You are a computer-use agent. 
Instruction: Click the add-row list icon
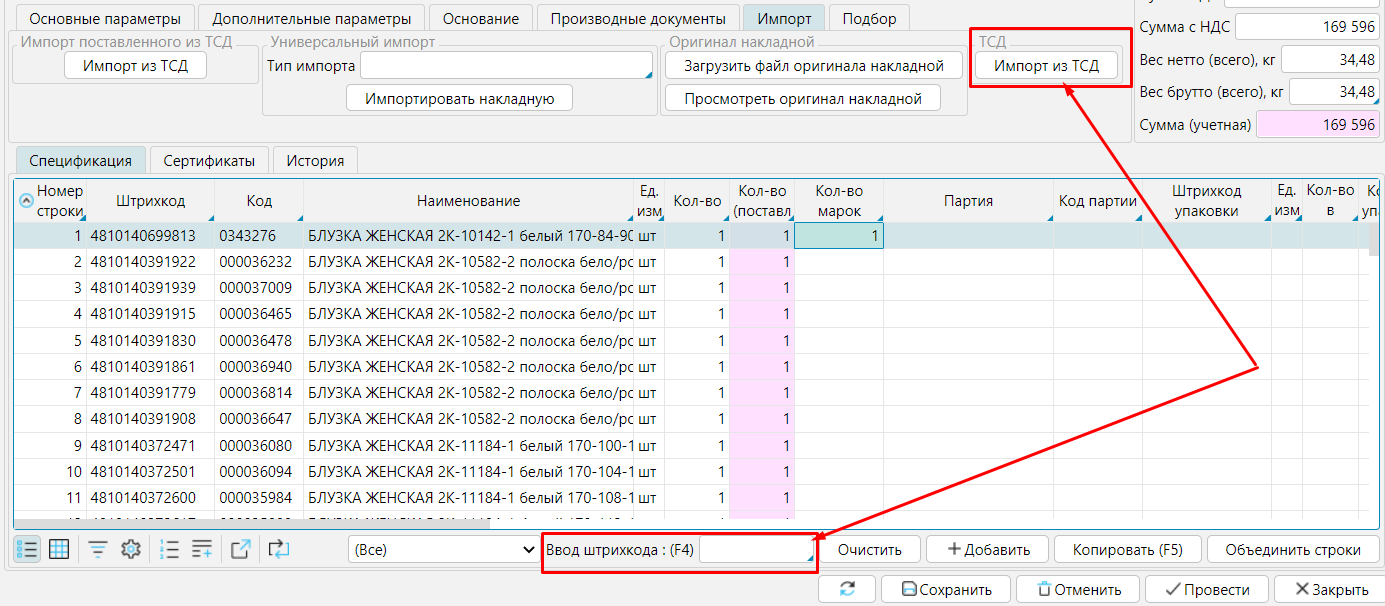point(202,549)
